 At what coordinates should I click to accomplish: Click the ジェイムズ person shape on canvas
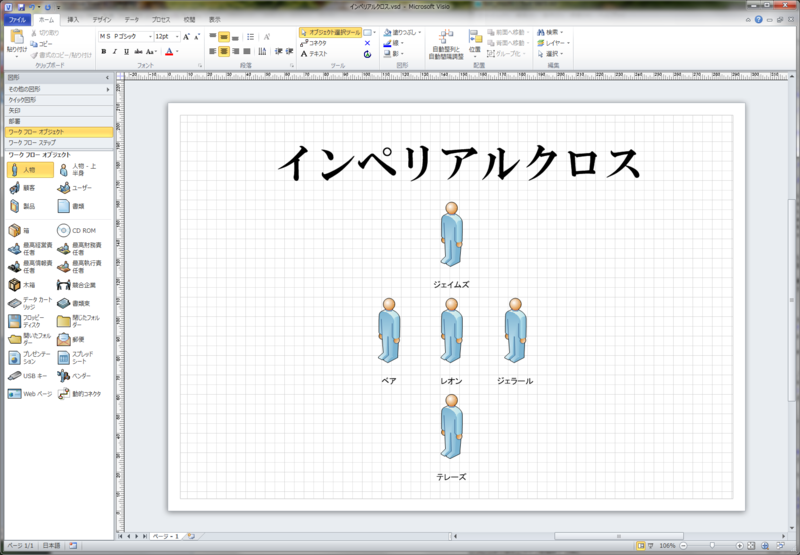[x=452, y=235]
